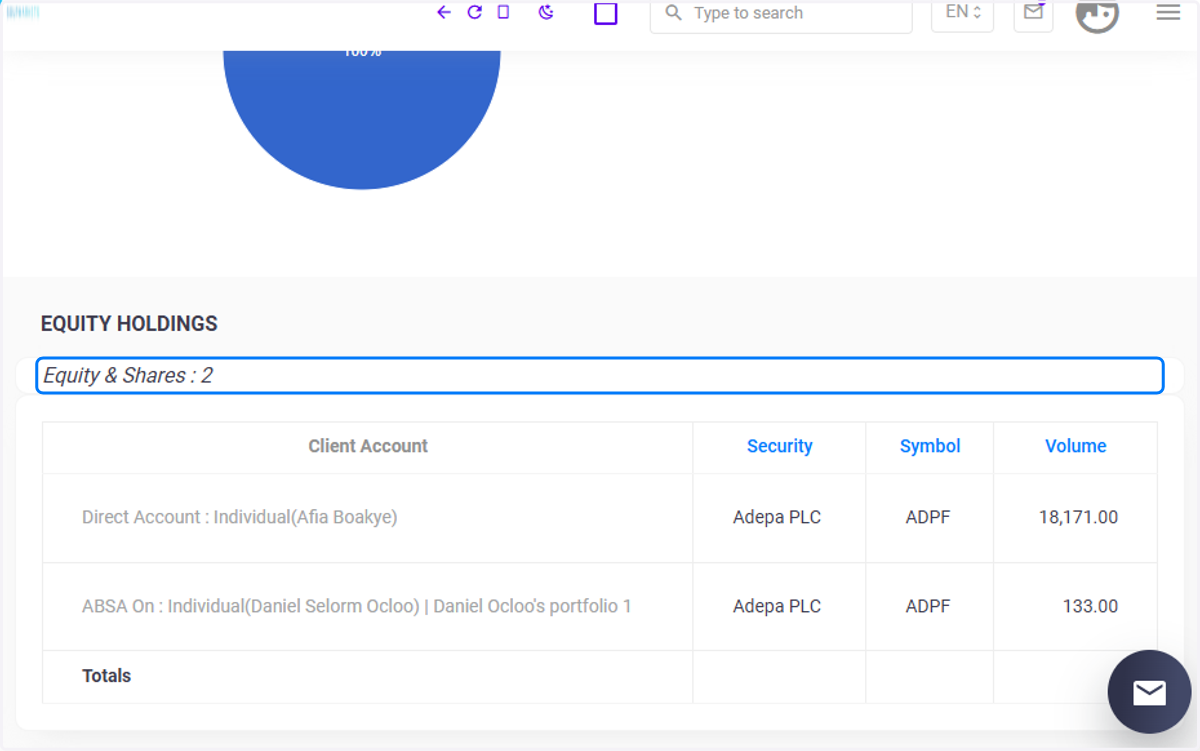The height and width of the screenshot is (751, 1200).
Task: Click the floating chat envelope button
Action: point(1149,692)
